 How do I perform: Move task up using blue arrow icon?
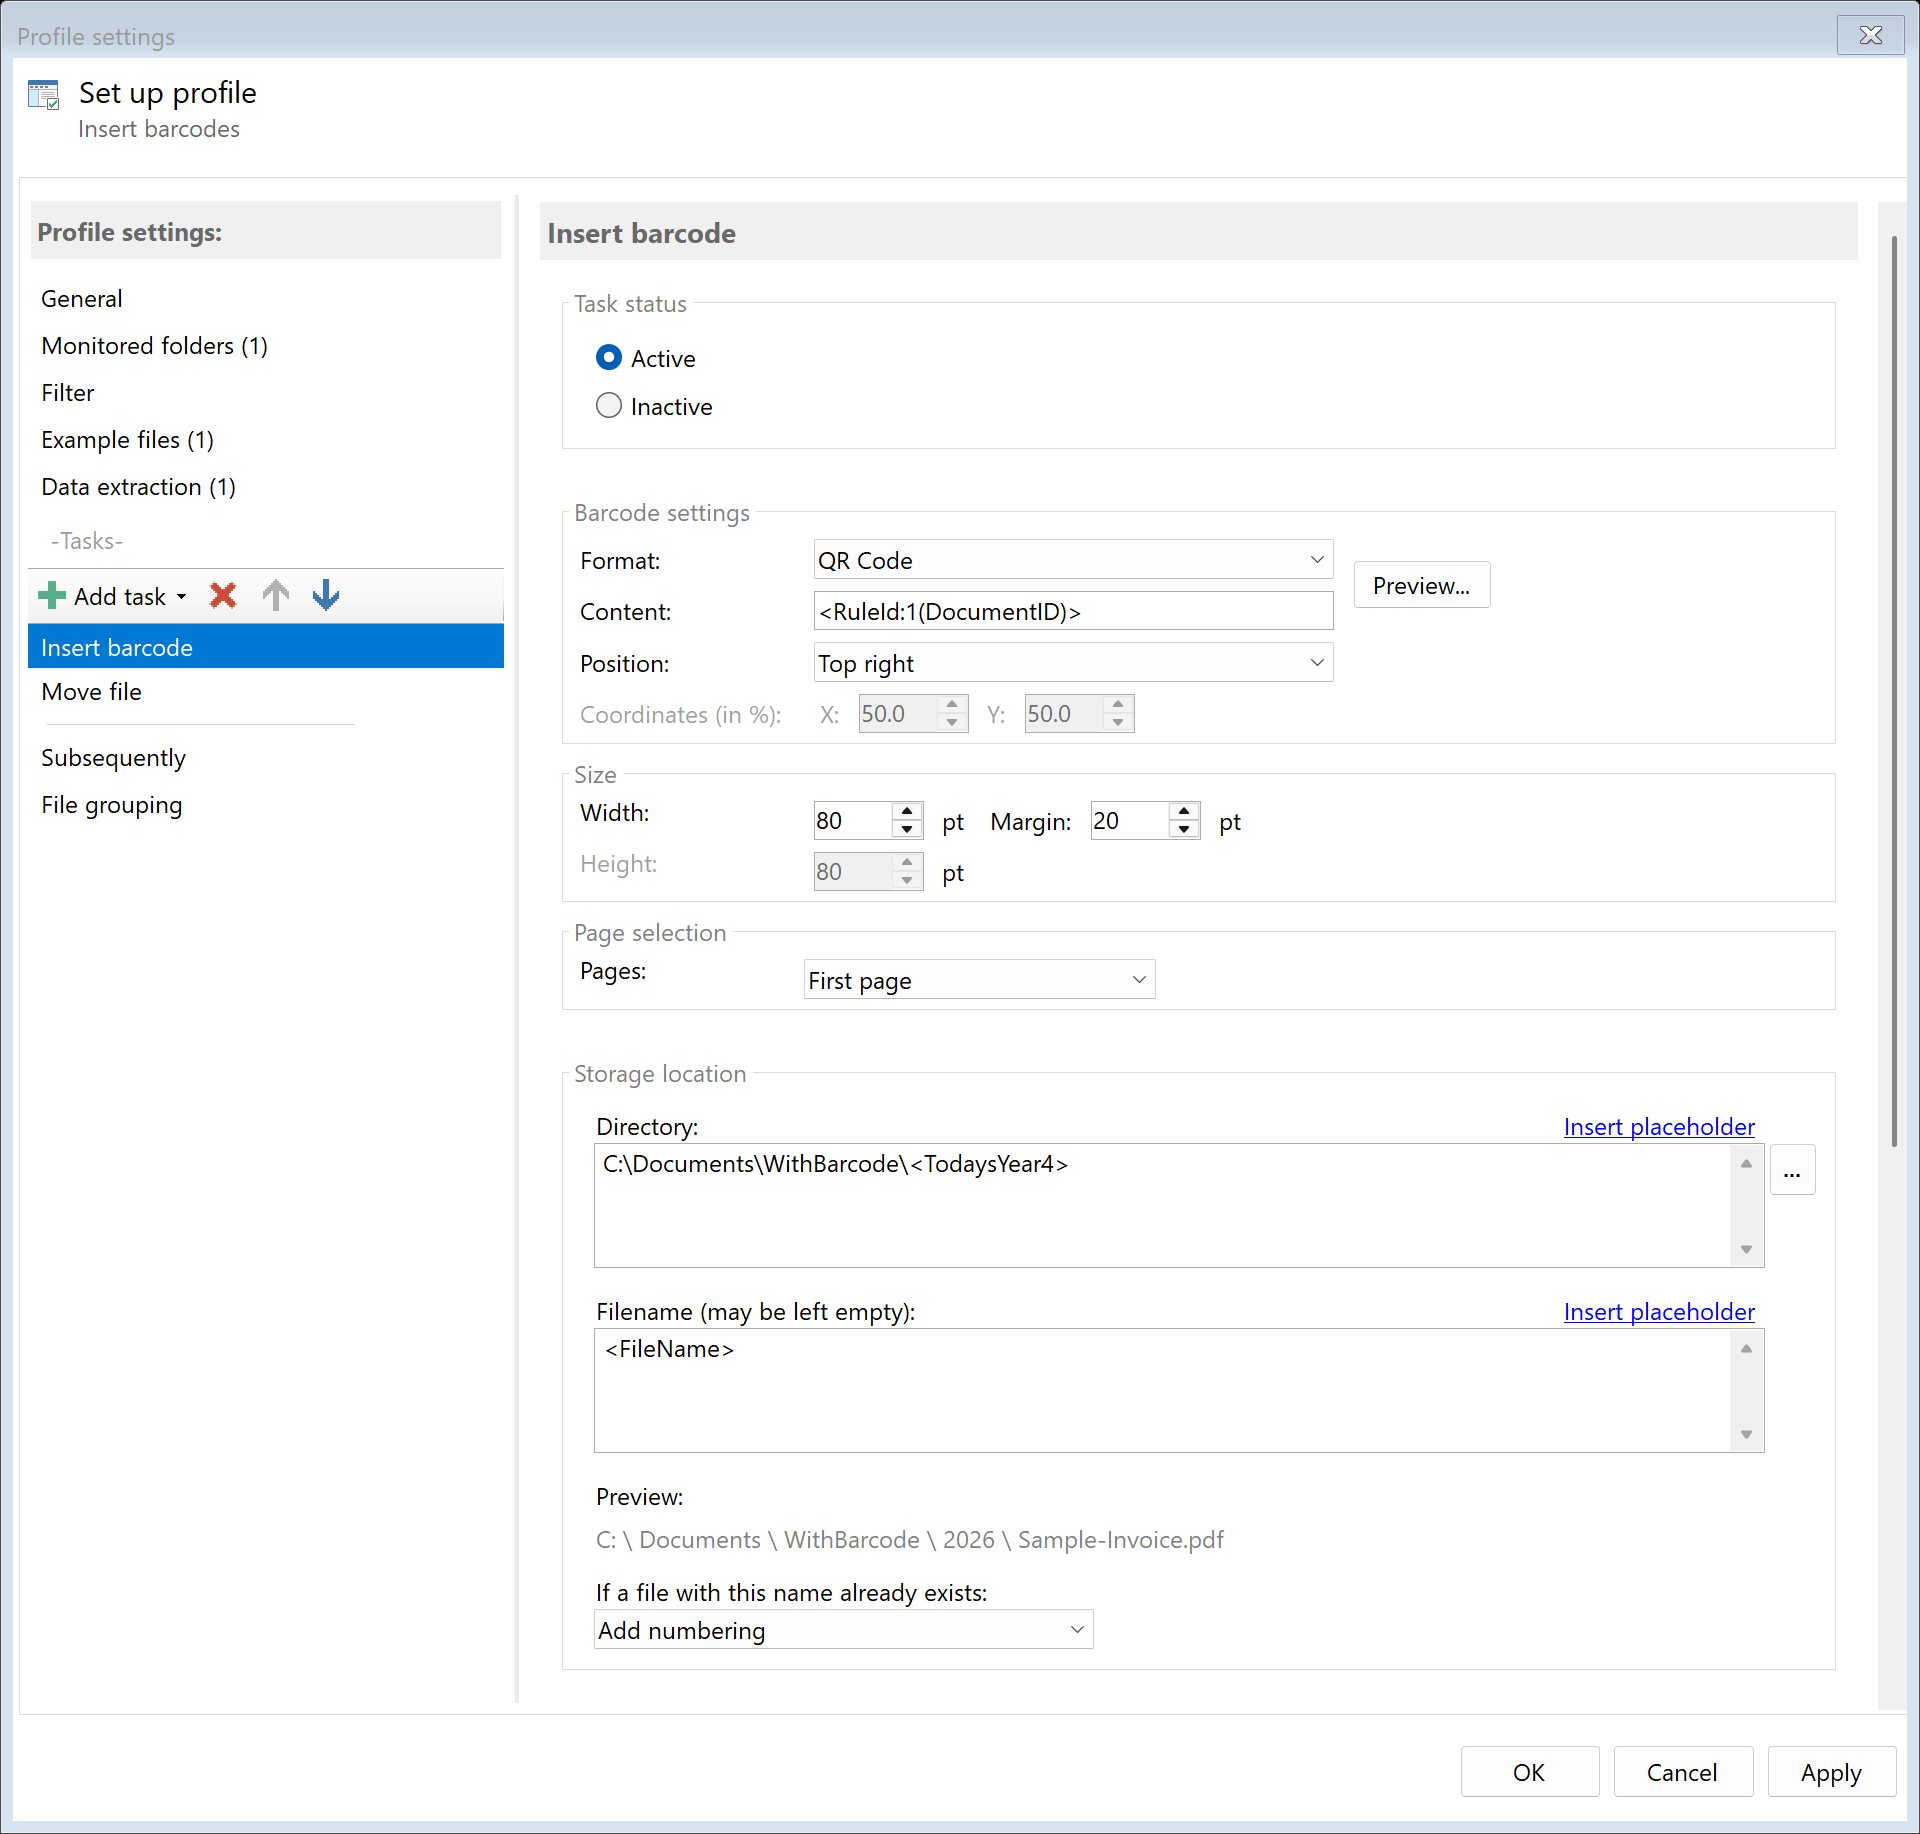coord(275,595)
